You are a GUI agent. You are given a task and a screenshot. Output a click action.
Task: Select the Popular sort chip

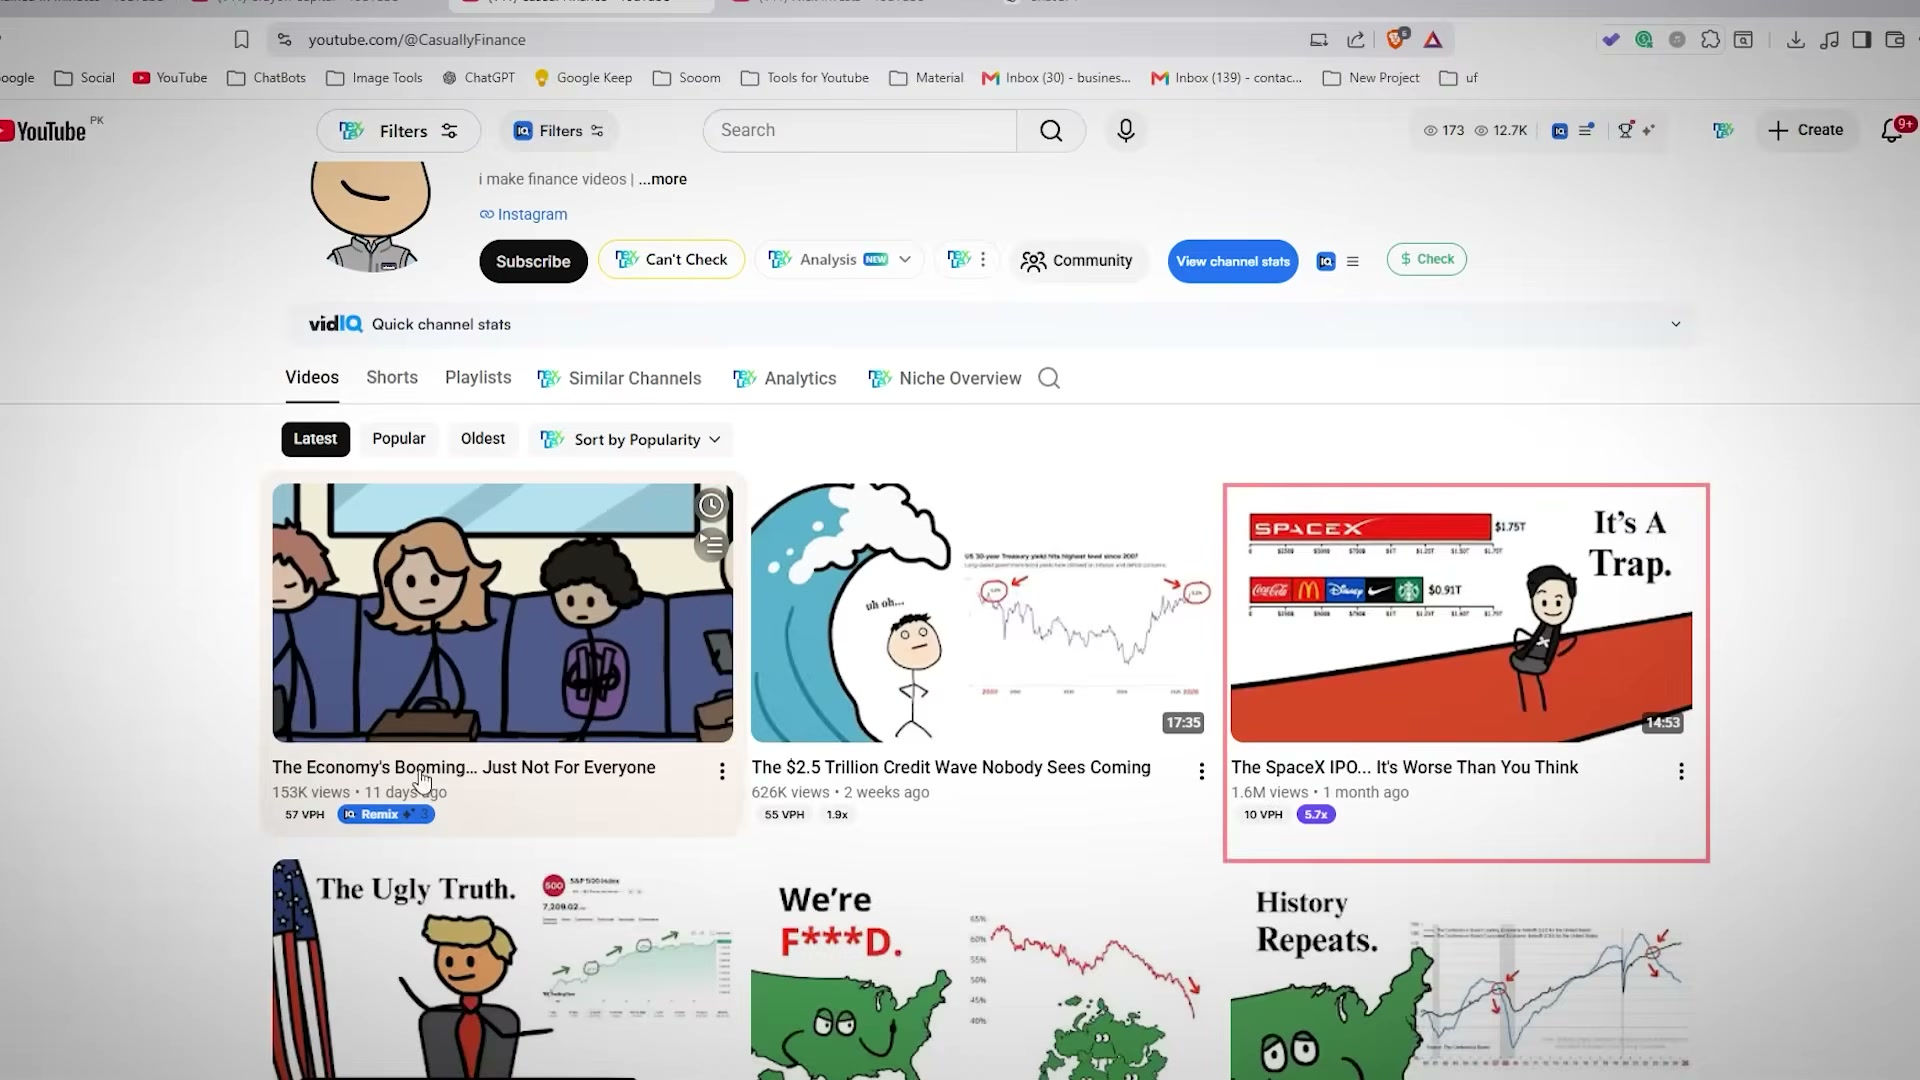click(399, 439)
